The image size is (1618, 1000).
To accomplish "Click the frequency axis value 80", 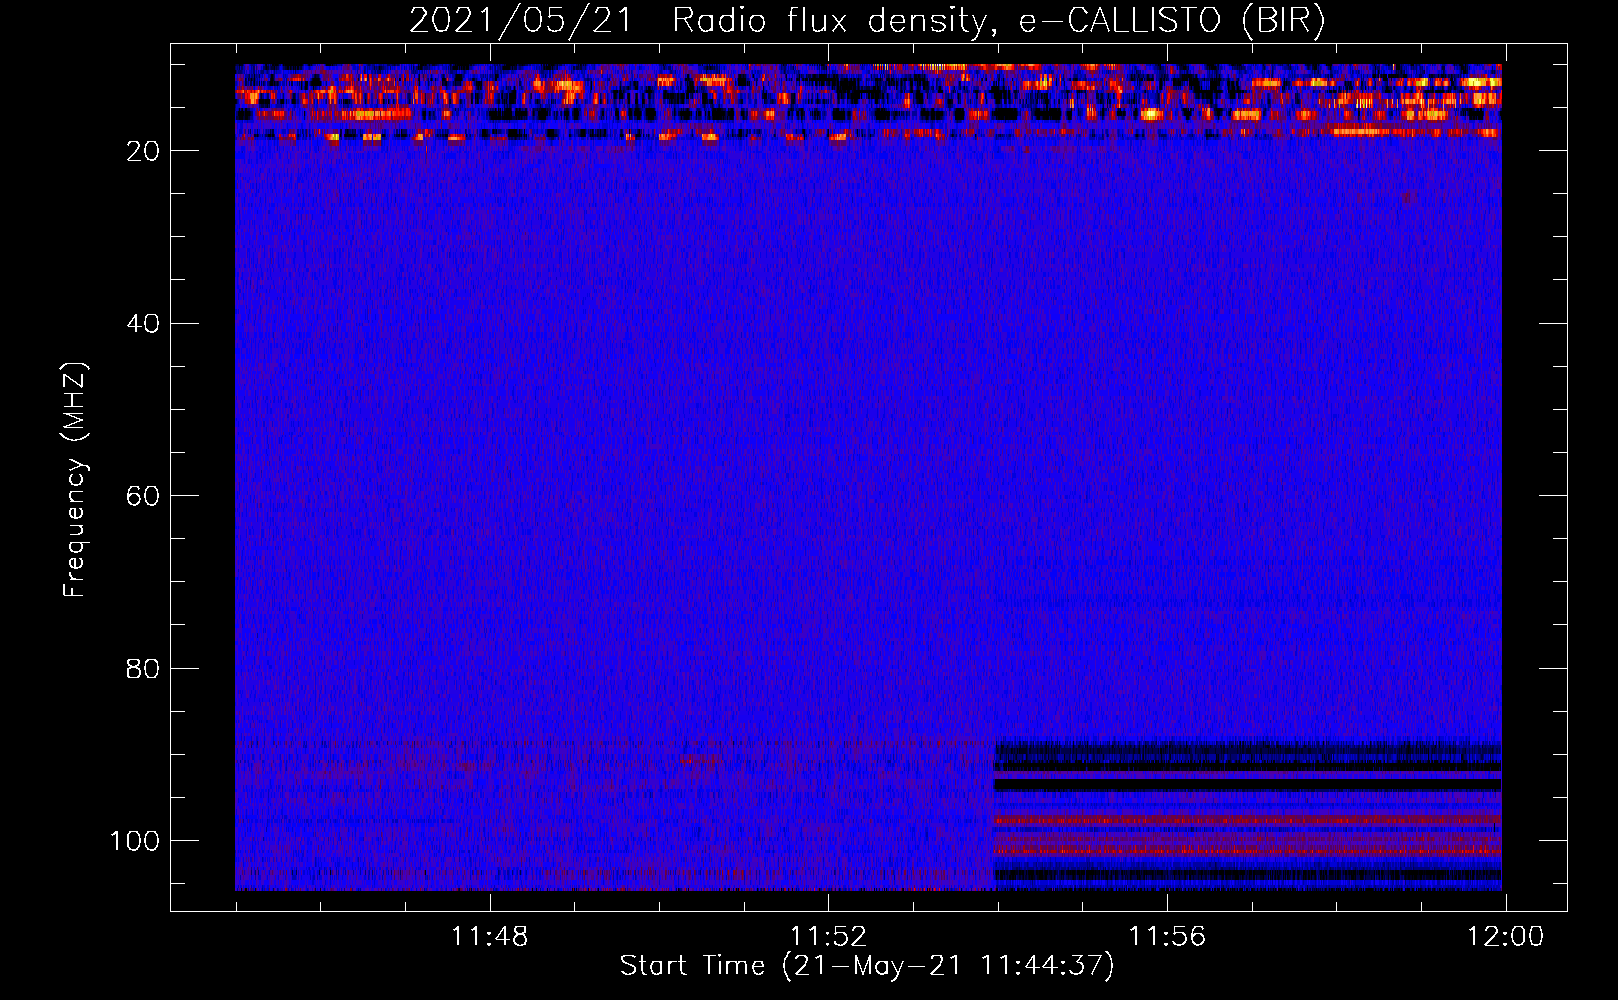I will coord(143,668).
